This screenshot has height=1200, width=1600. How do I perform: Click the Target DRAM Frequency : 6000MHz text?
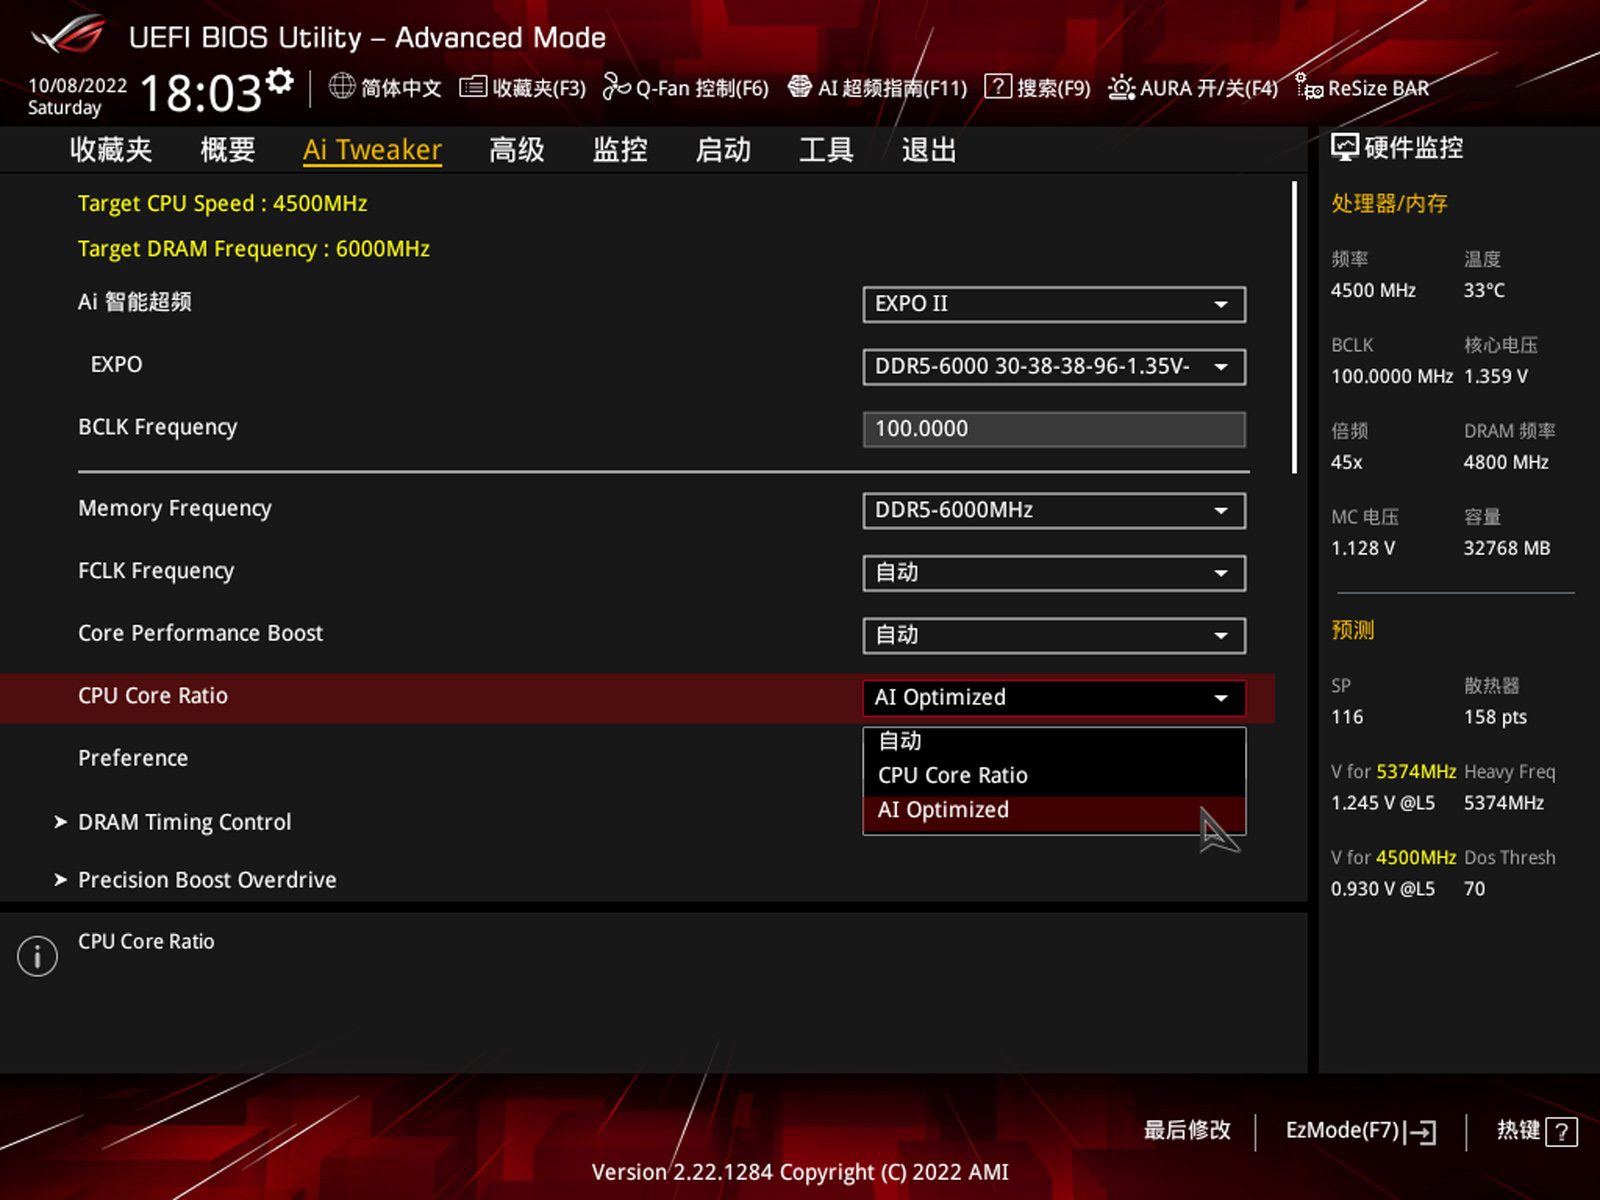(x=254, y=249)
